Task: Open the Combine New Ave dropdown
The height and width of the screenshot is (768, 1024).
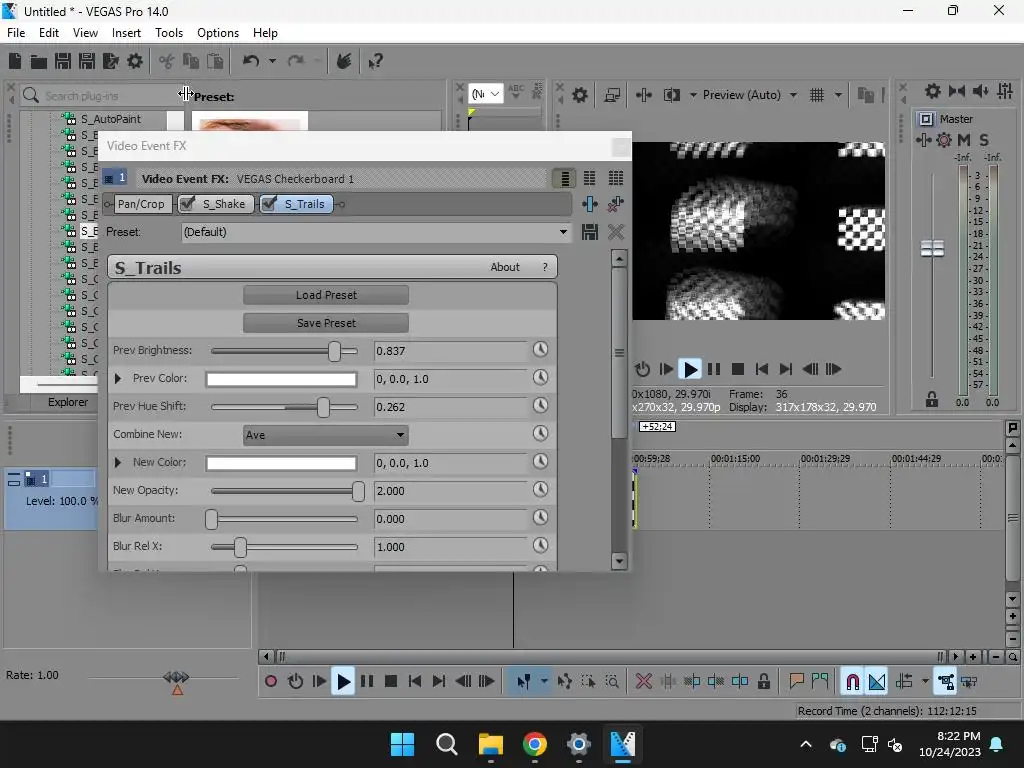Action: point(325,435)
